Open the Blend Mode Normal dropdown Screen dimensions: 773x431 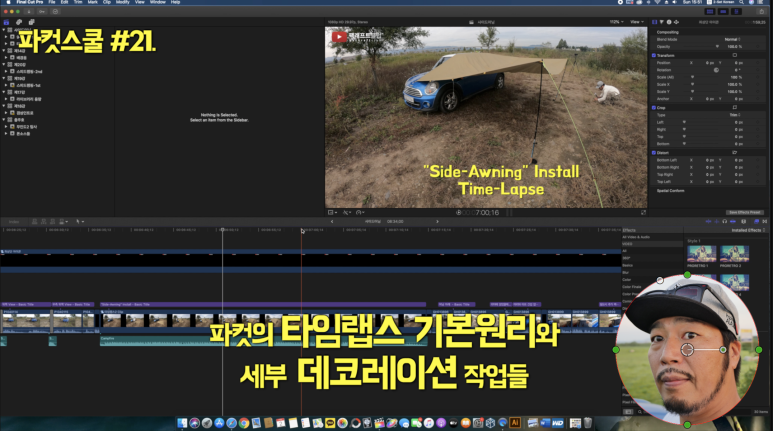pos(733,39)
